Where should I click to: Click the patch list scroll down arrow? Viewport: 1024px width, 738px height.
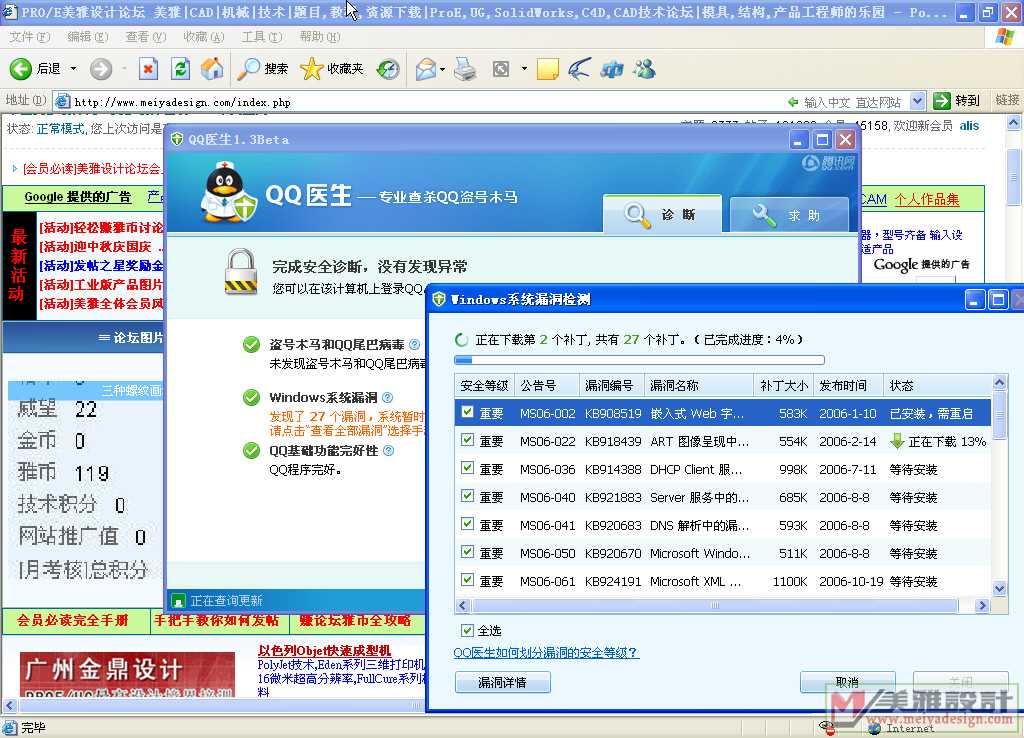(999, 588)
